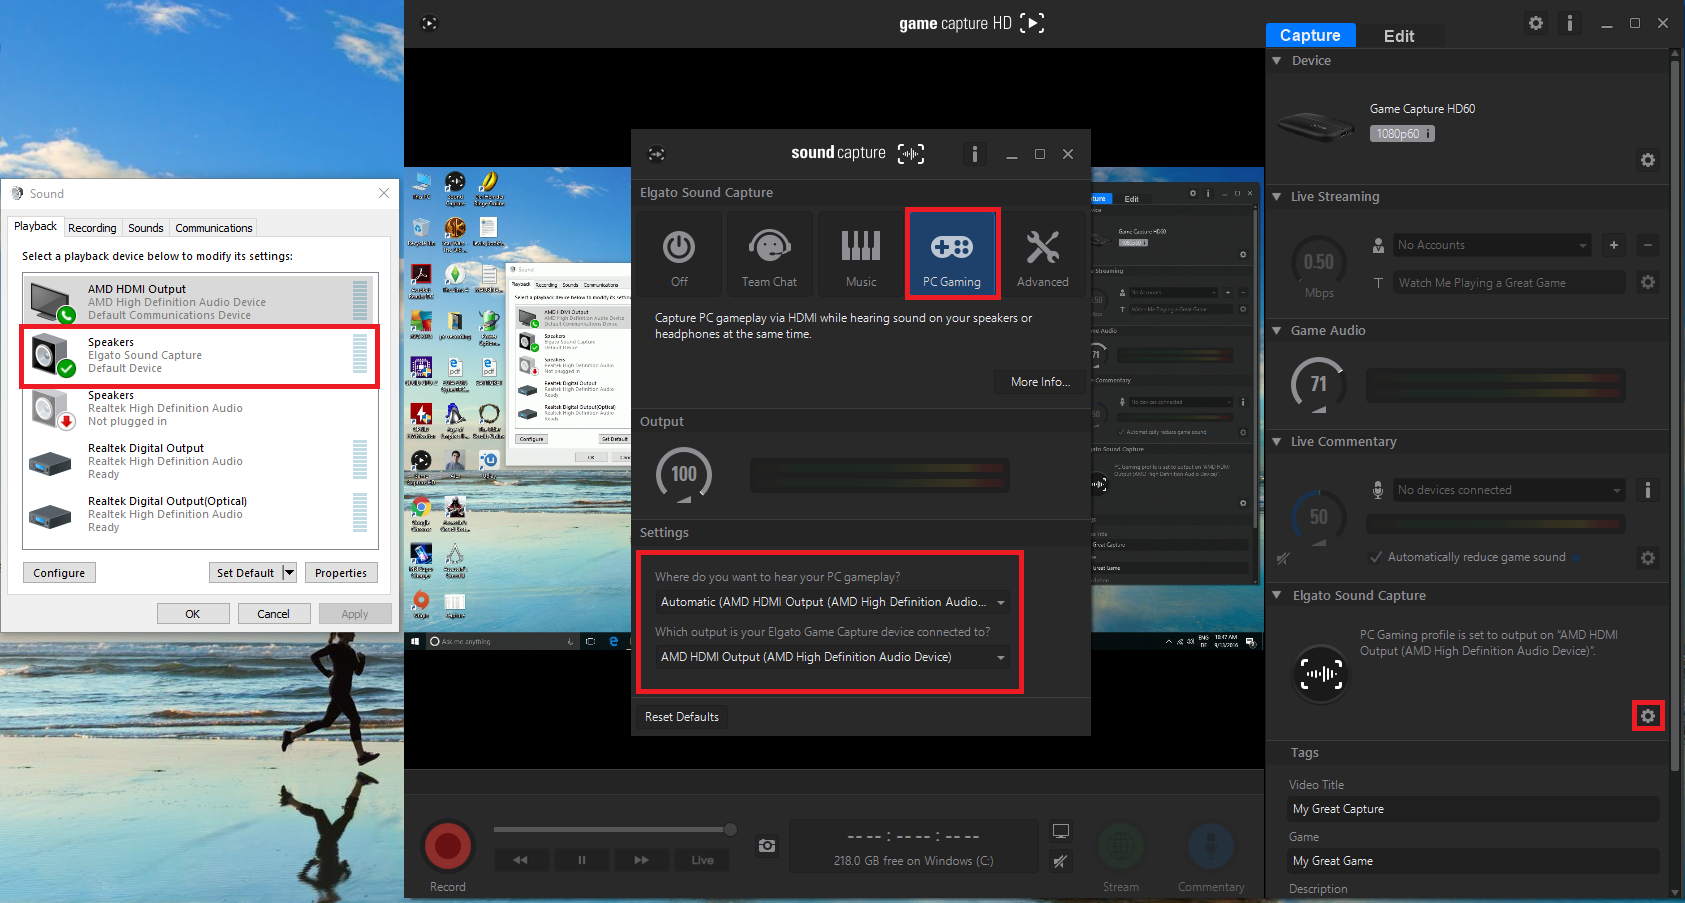Viewport: 1685px width, 903px height.
Task: Open the Recording tab in Sound dialog
Action: tap(92, 228)
